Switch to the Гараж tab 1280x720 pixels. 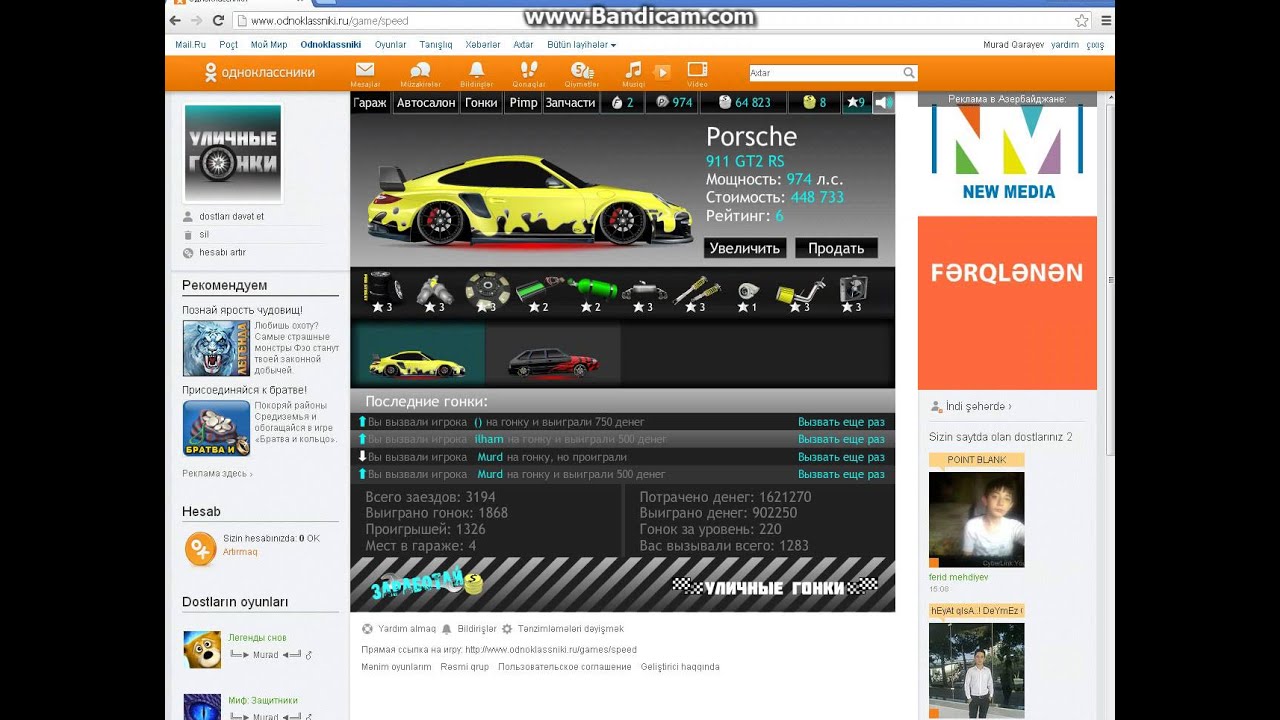tap(370, 102)
